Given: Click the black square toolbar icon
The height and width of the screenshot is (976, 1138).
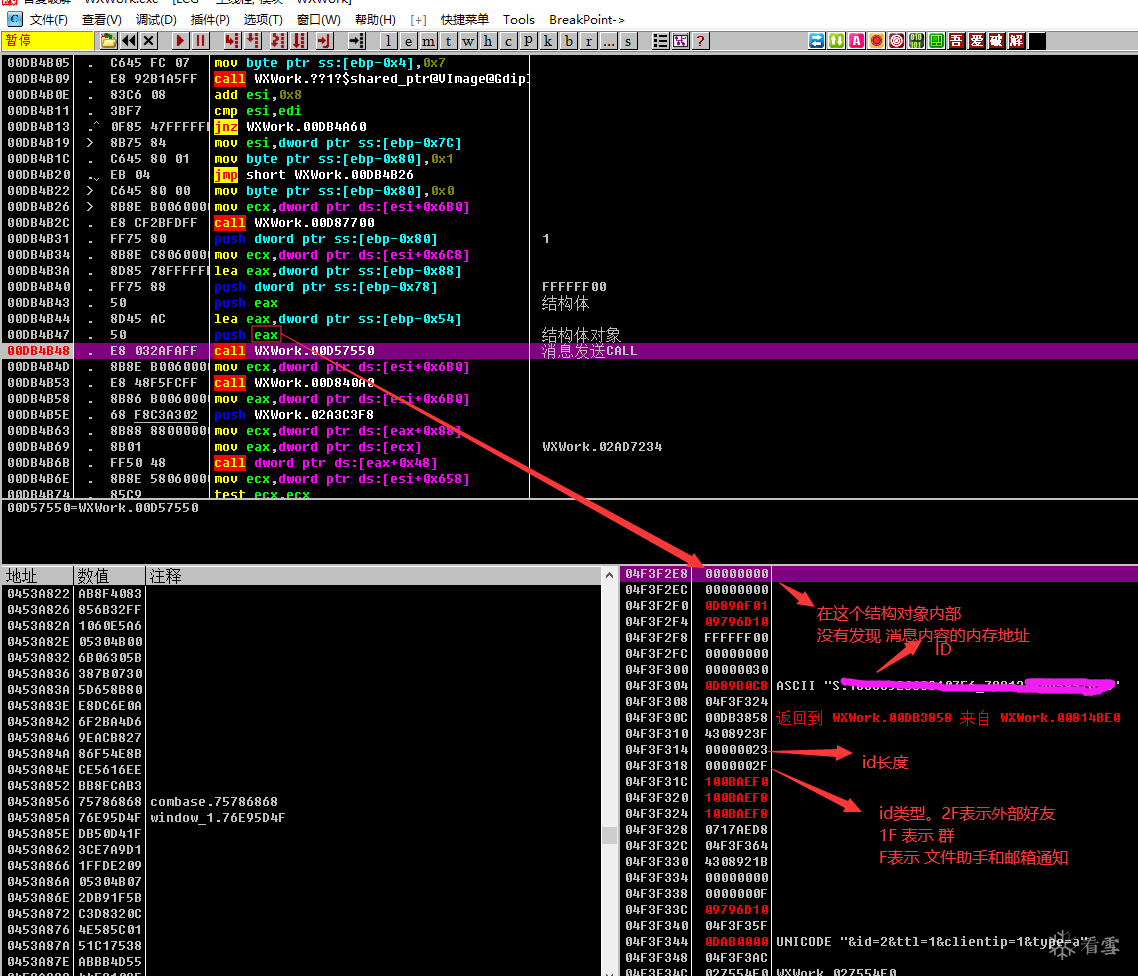Looking at the screenshot, I should [1037, 41].
